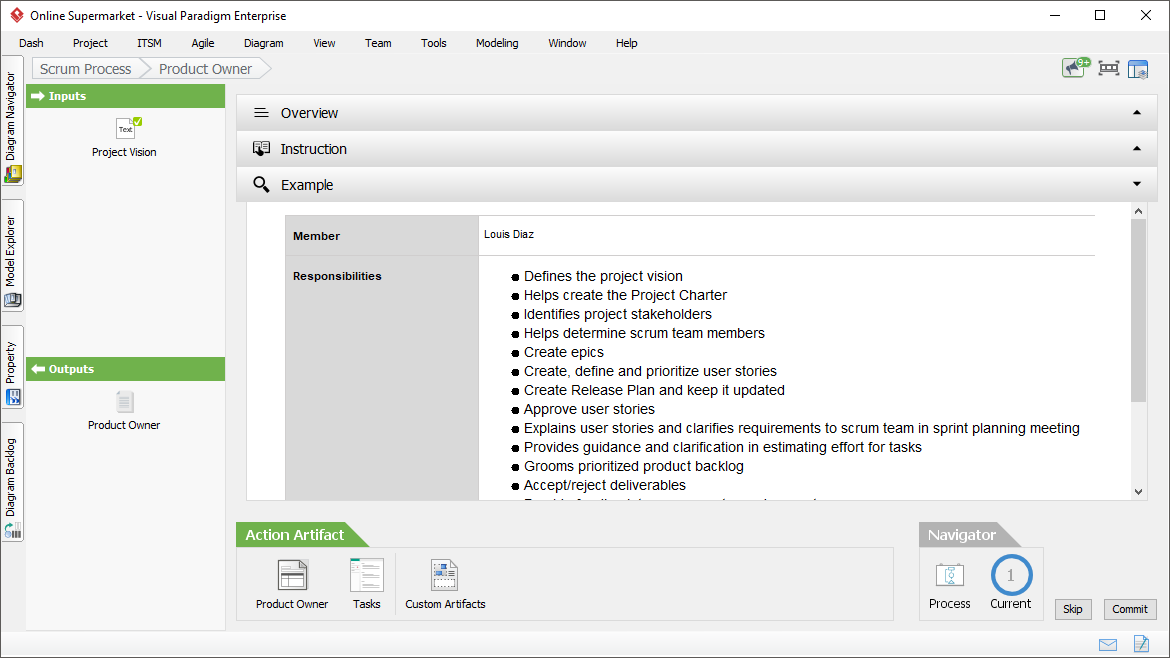
Task: Open the panel layout toolbar icon
Action: click(x=1138, y=69)
